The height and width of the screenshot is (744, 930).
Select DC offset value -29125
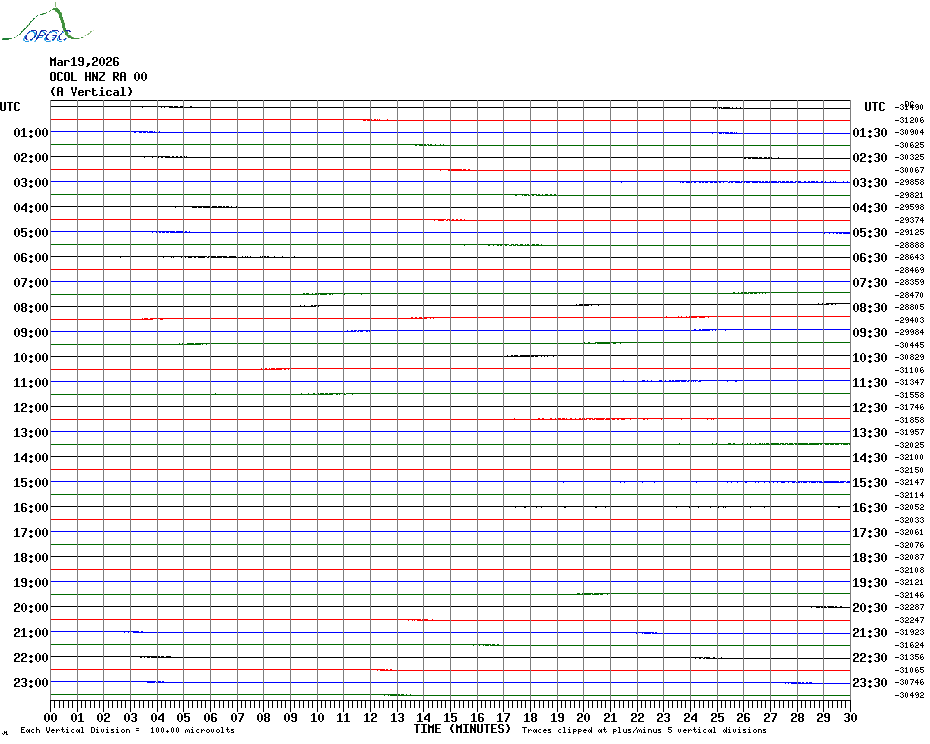909,232
